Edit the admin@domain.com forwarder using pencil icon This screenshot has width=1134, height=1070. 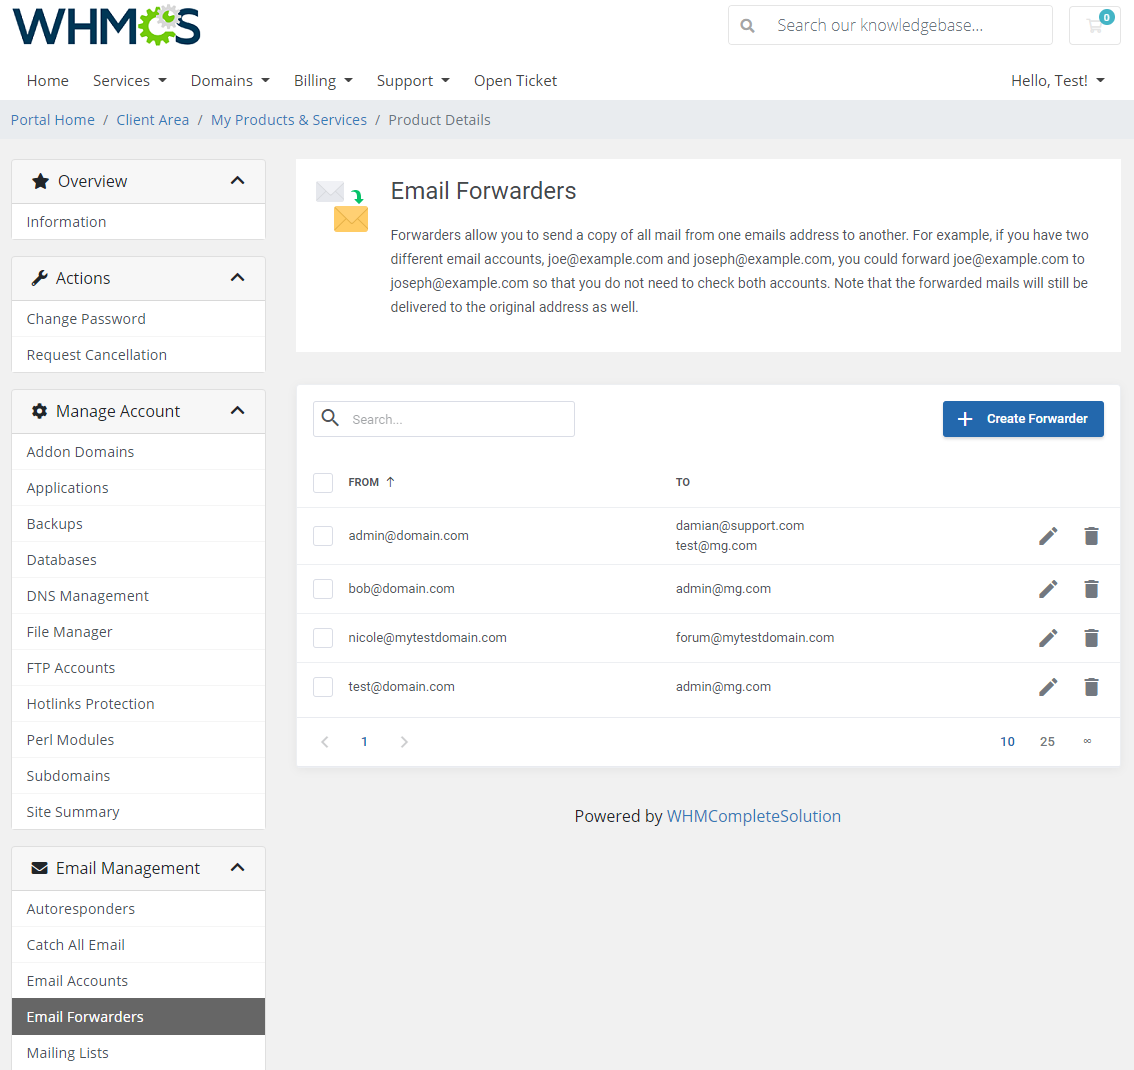pyautogui.click(x=1047, y=536)
